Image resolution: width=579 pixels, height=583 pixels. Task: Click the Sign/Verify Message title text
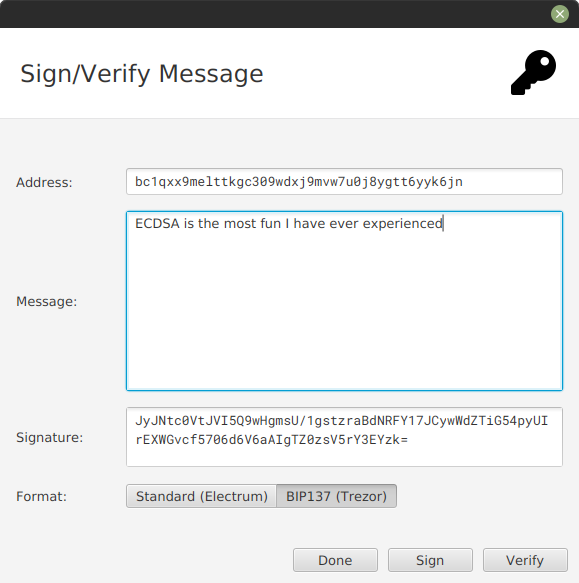pyautogui.click(x=142, y=74)
